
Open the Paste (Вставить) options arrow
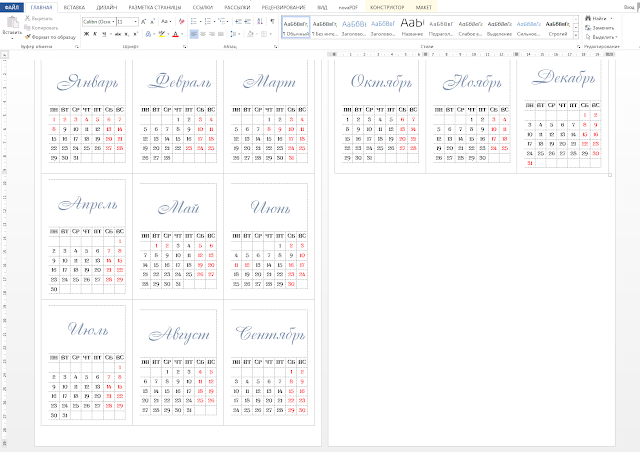(x=12, y=38)
